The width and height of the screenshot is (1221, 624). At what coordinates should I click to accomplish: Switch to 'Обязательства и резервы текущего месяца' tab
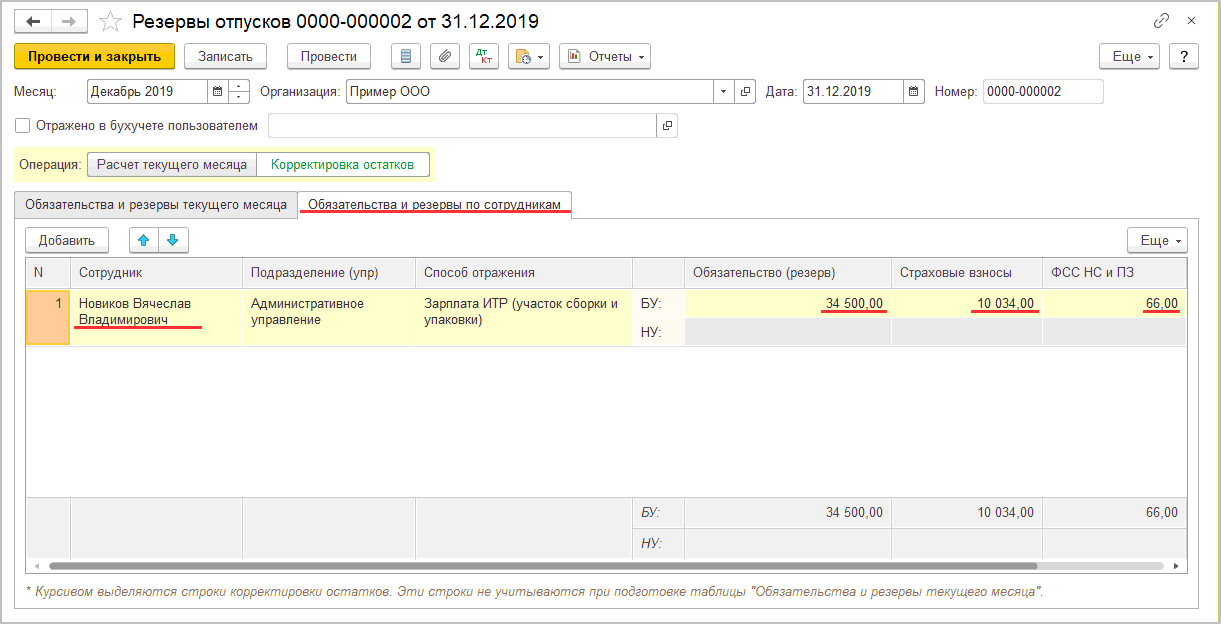(x=156, y=204)
